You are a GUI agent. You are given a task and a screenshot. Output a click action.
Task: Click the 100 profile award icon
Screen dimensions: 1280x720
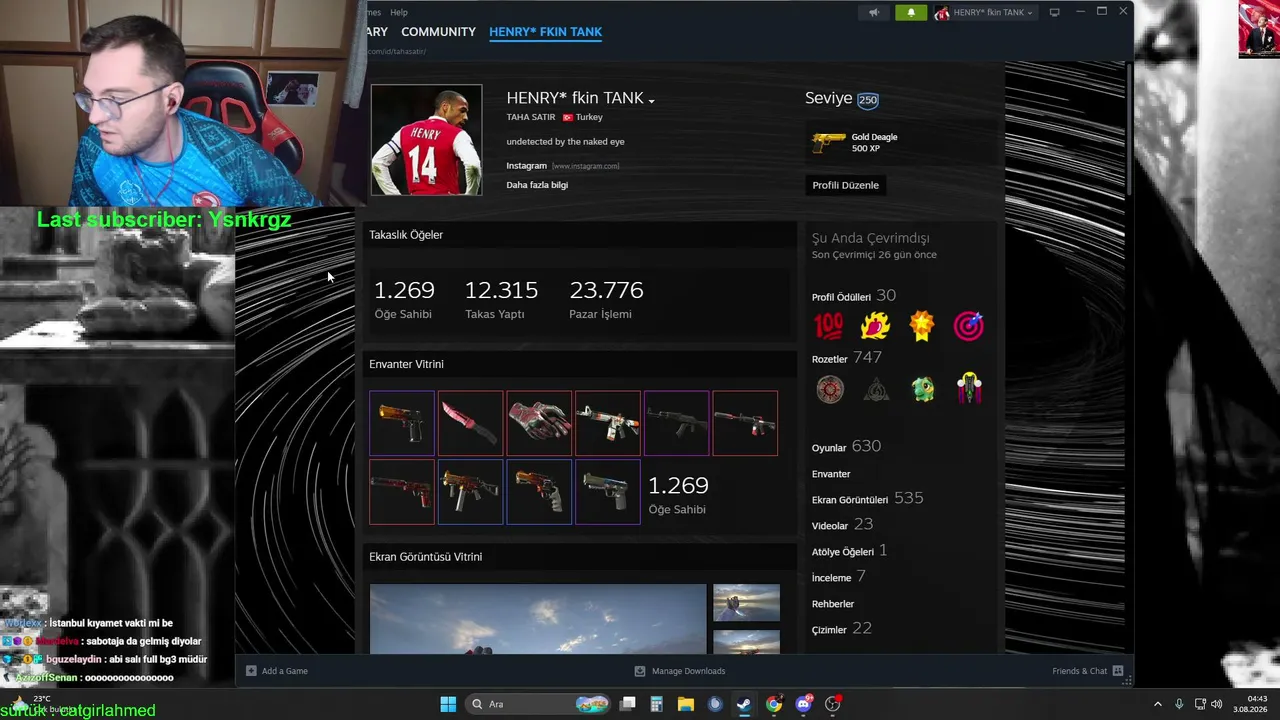(828, 326)
